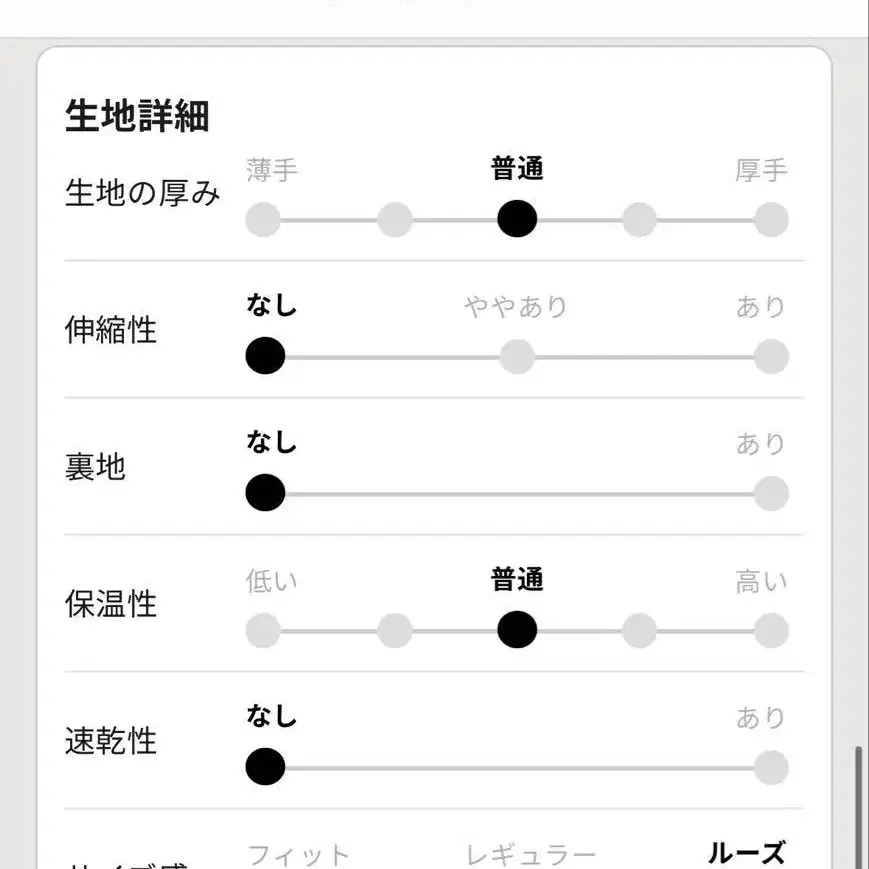
Task: Select the 普通 dot for 生地の厚み
Action: [x=517, y=219]
